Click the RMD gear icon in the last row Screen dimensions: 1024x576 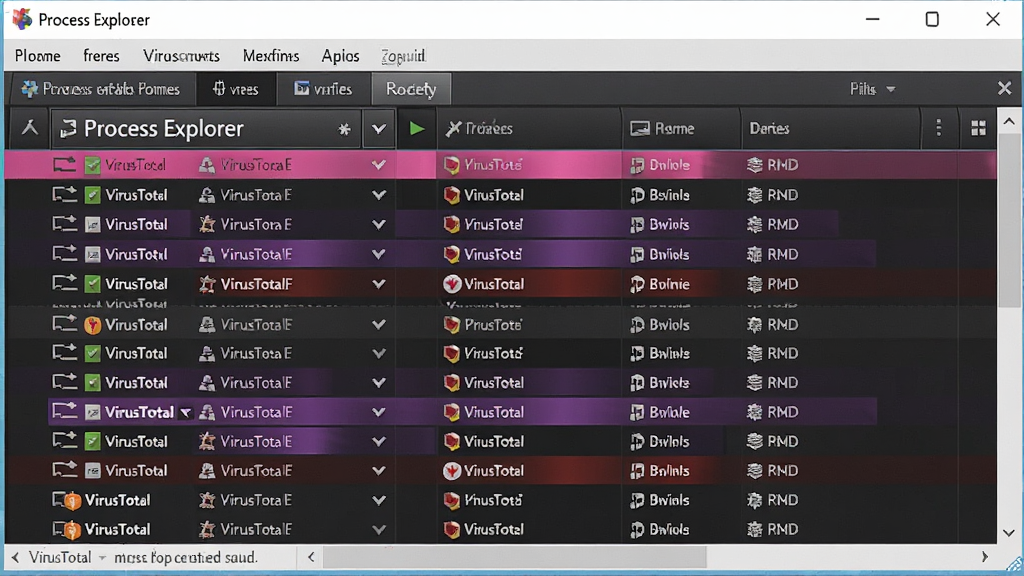click(x=754, y=530)
